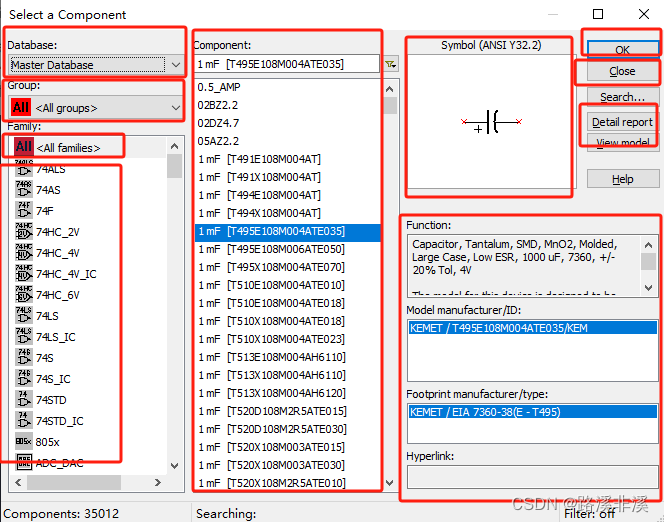Click the View model button
This screenshot has height=522, width=664.
[623, 143]
